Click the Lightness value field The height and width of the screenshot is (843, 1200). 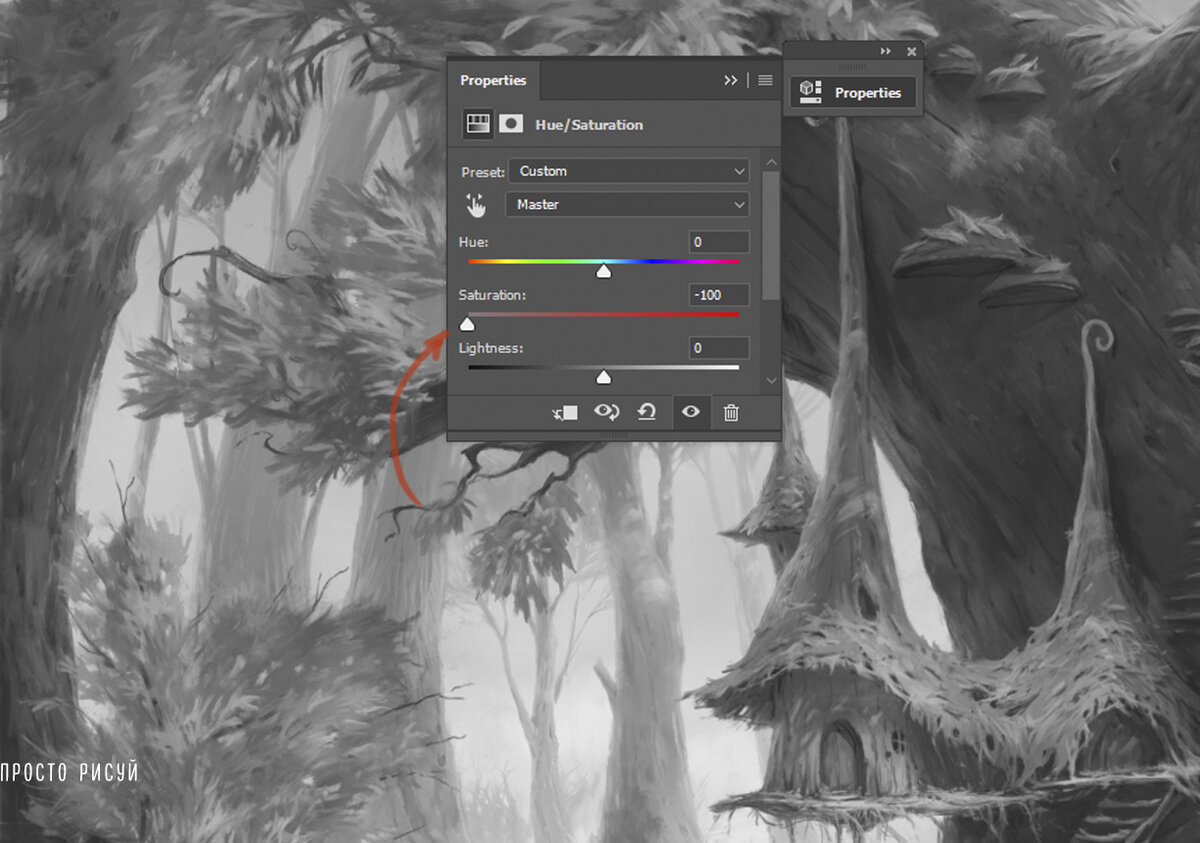point(719,348)
